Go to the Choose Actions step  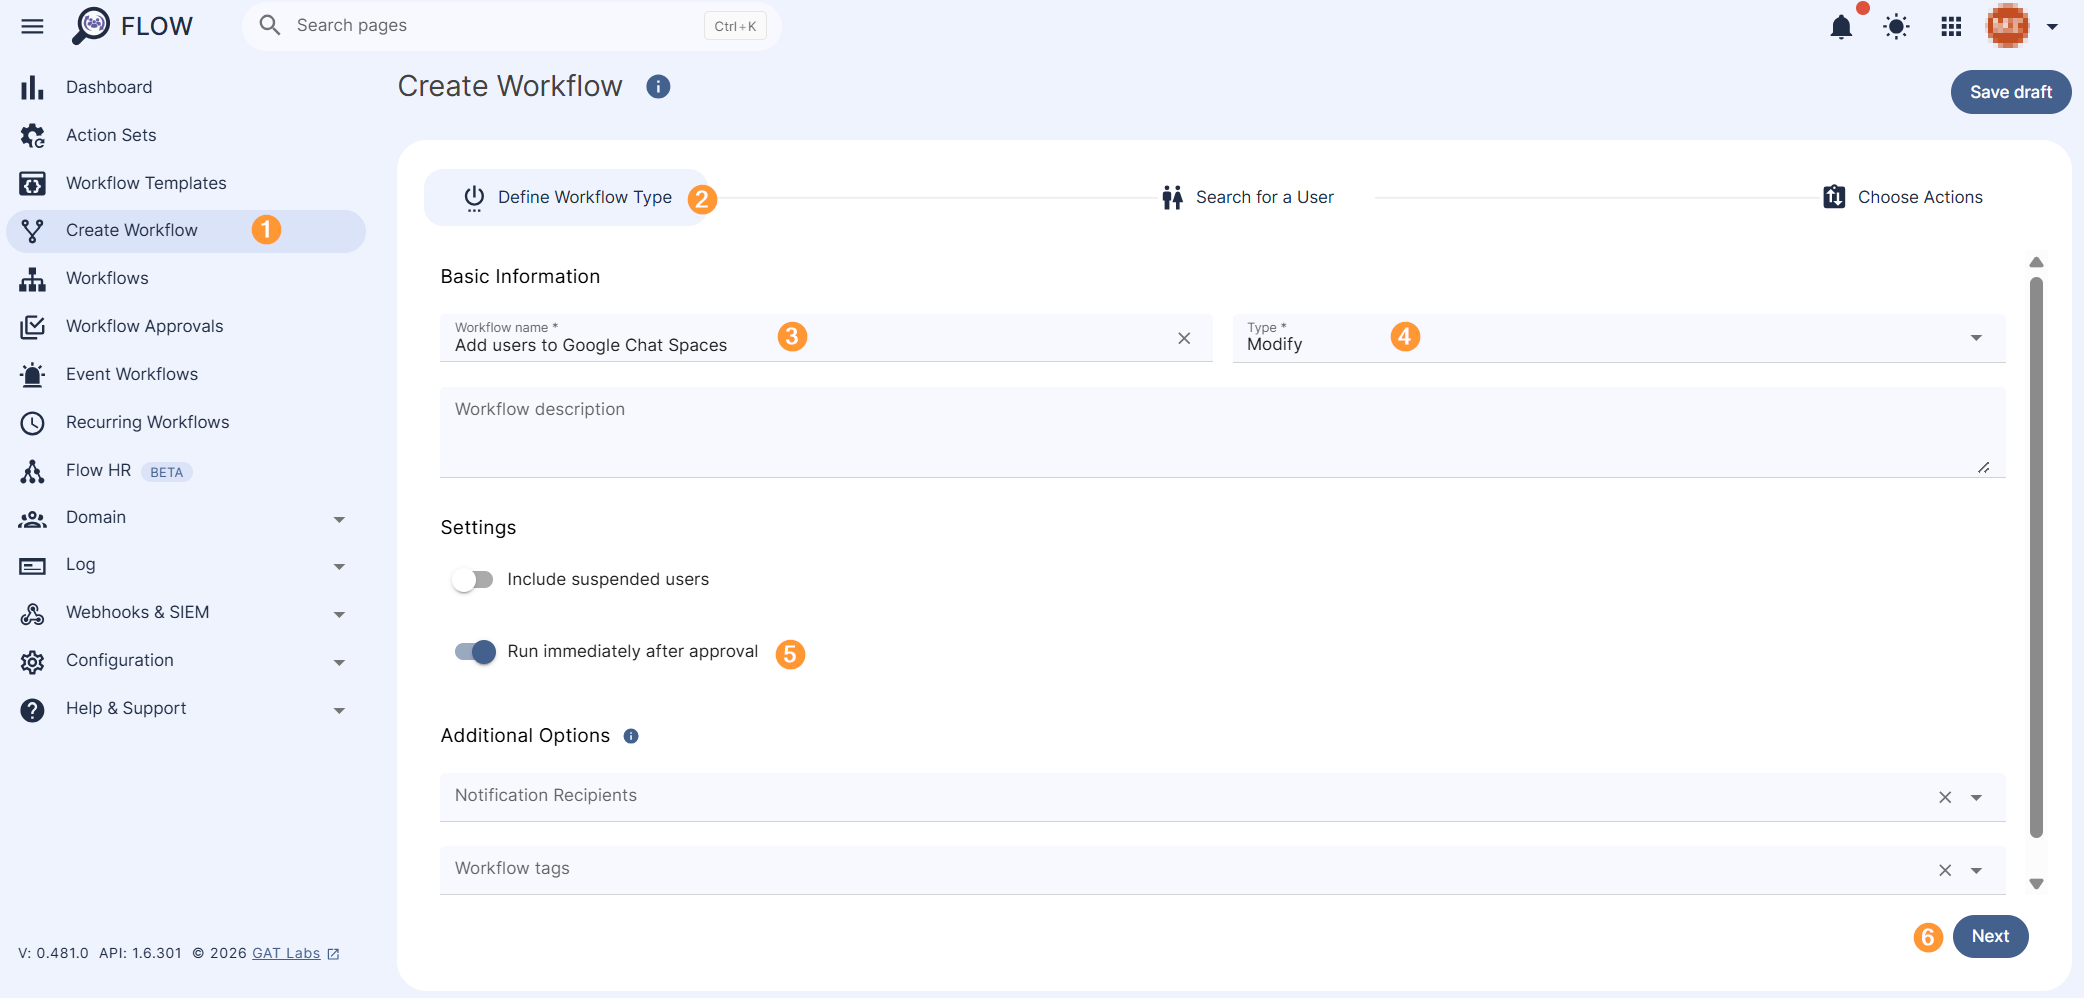click(1903, 198)
